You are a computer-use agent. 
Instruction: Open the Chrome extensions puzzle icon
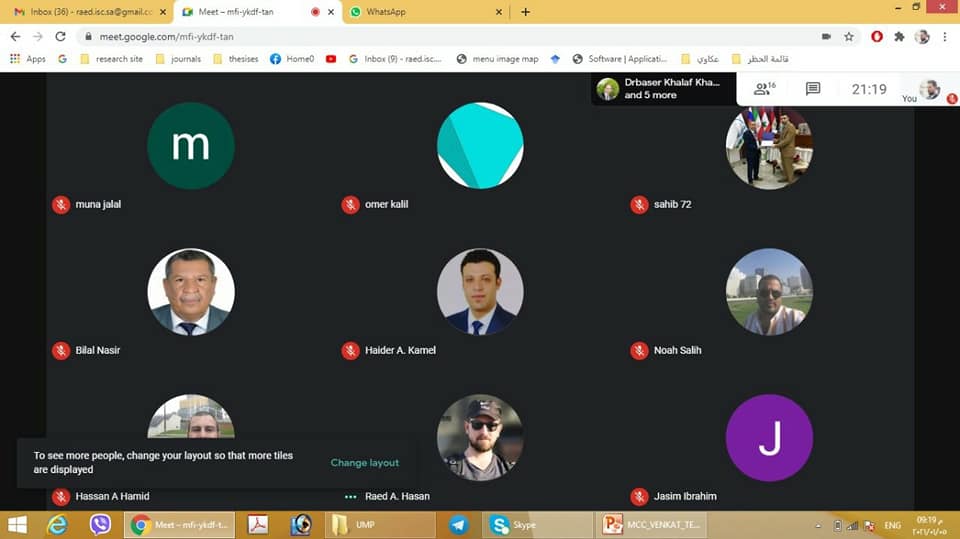click(x=899, y=36)
